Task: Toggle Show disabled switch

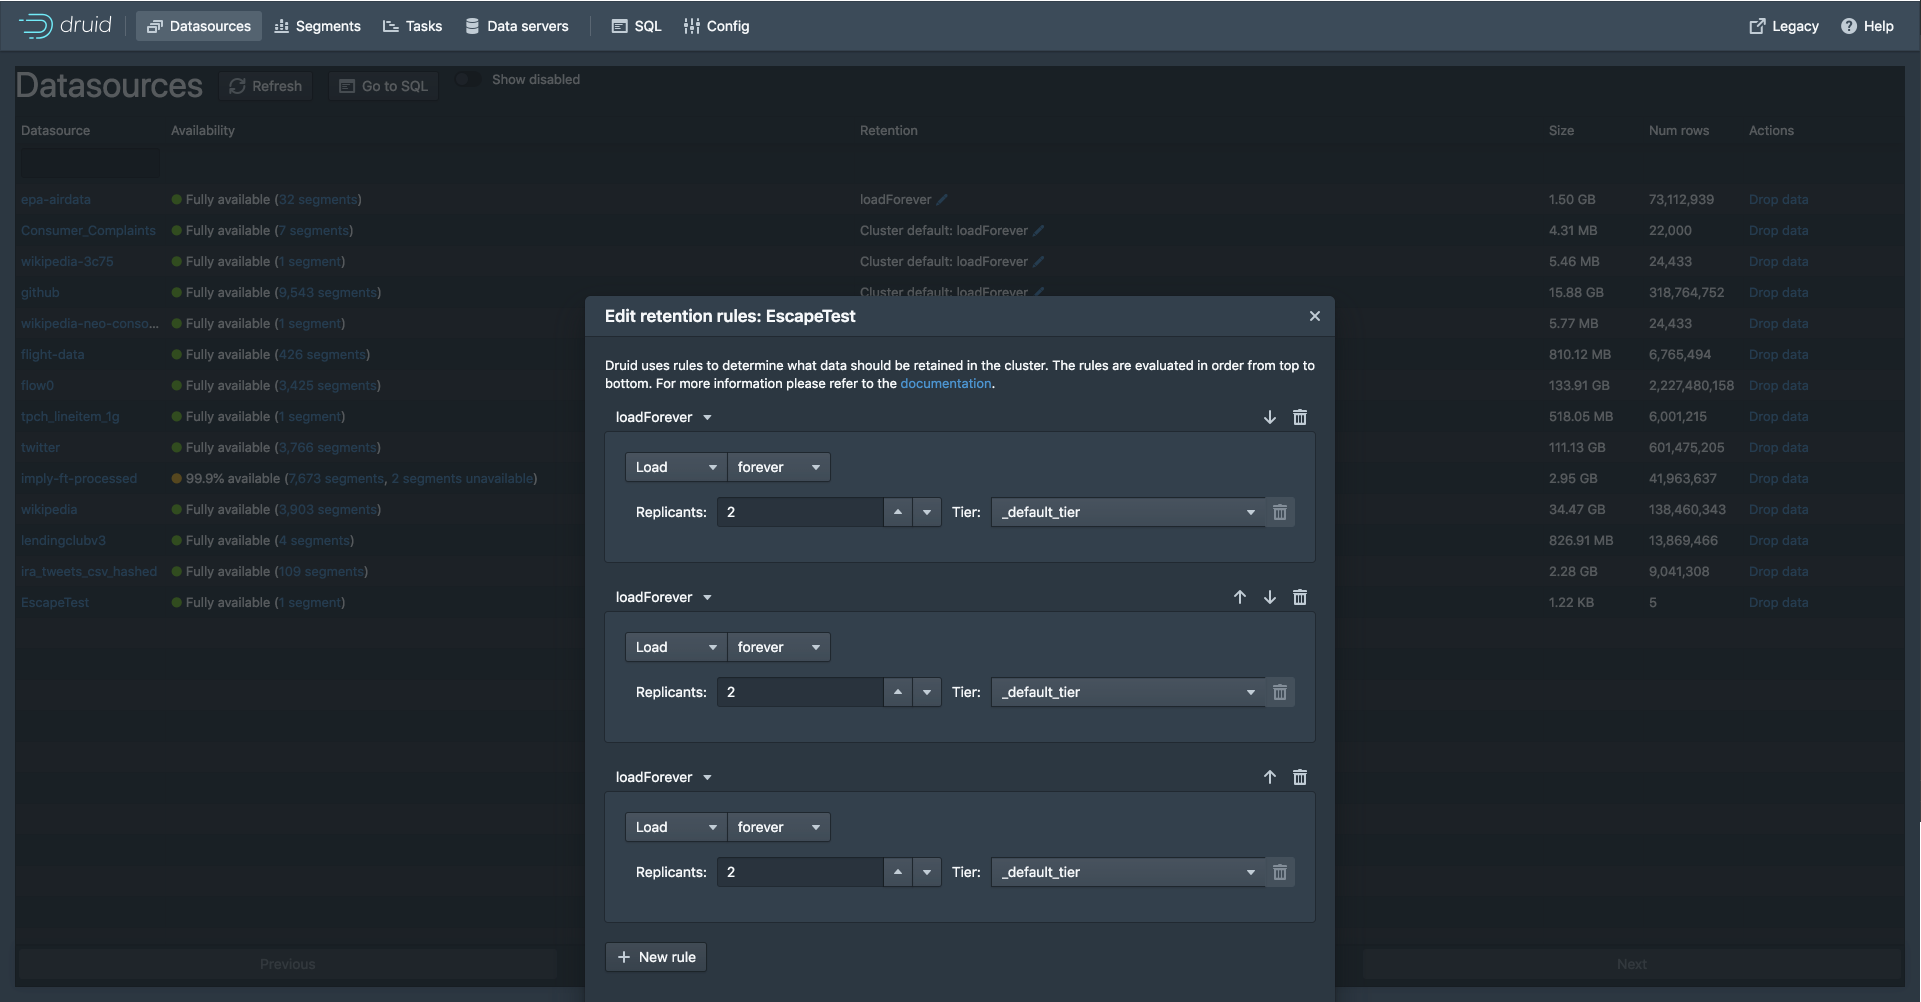Action: [468, 80]
